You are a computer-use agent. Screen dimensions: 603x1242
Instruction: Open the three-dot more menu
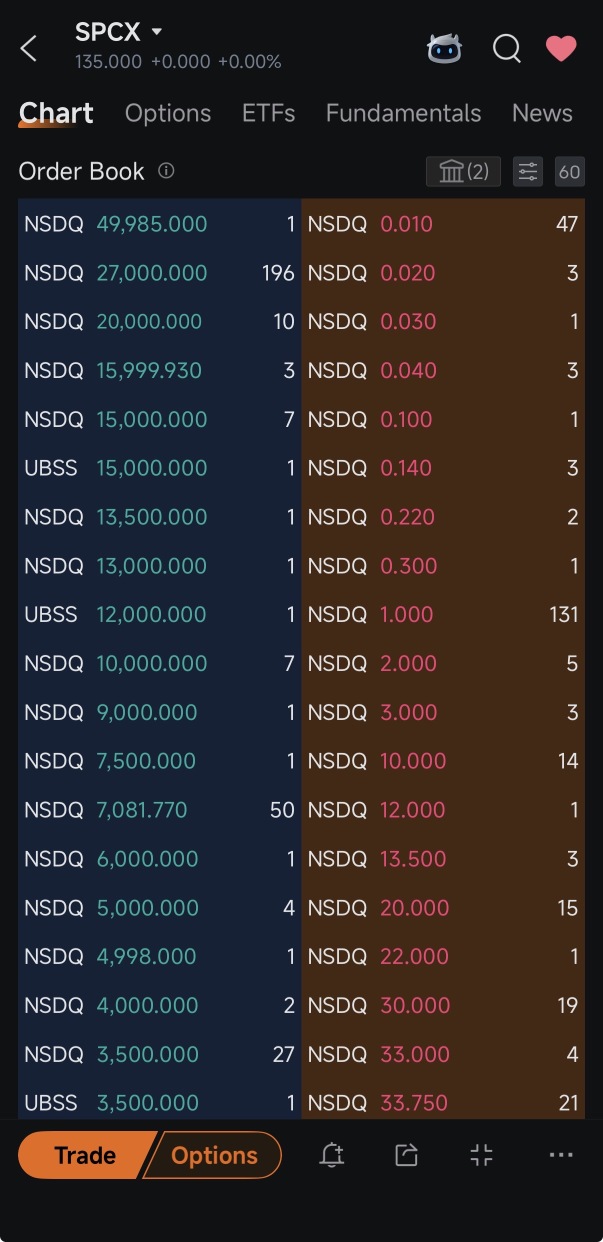561,1156
